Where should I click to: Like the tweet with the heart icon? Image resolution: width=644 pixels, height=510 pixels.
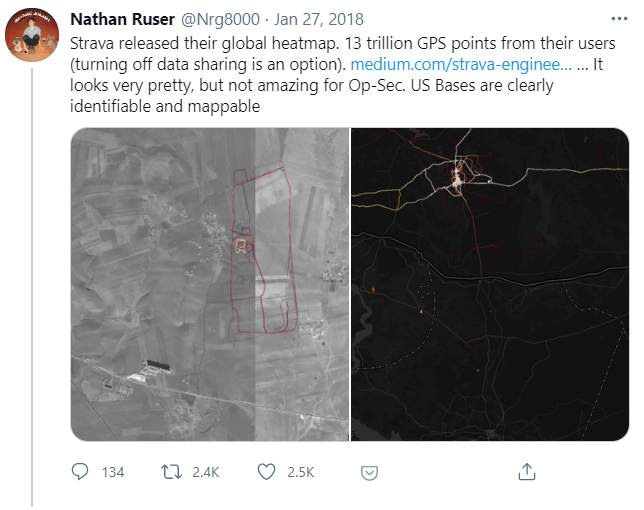(x=266, y=471)
